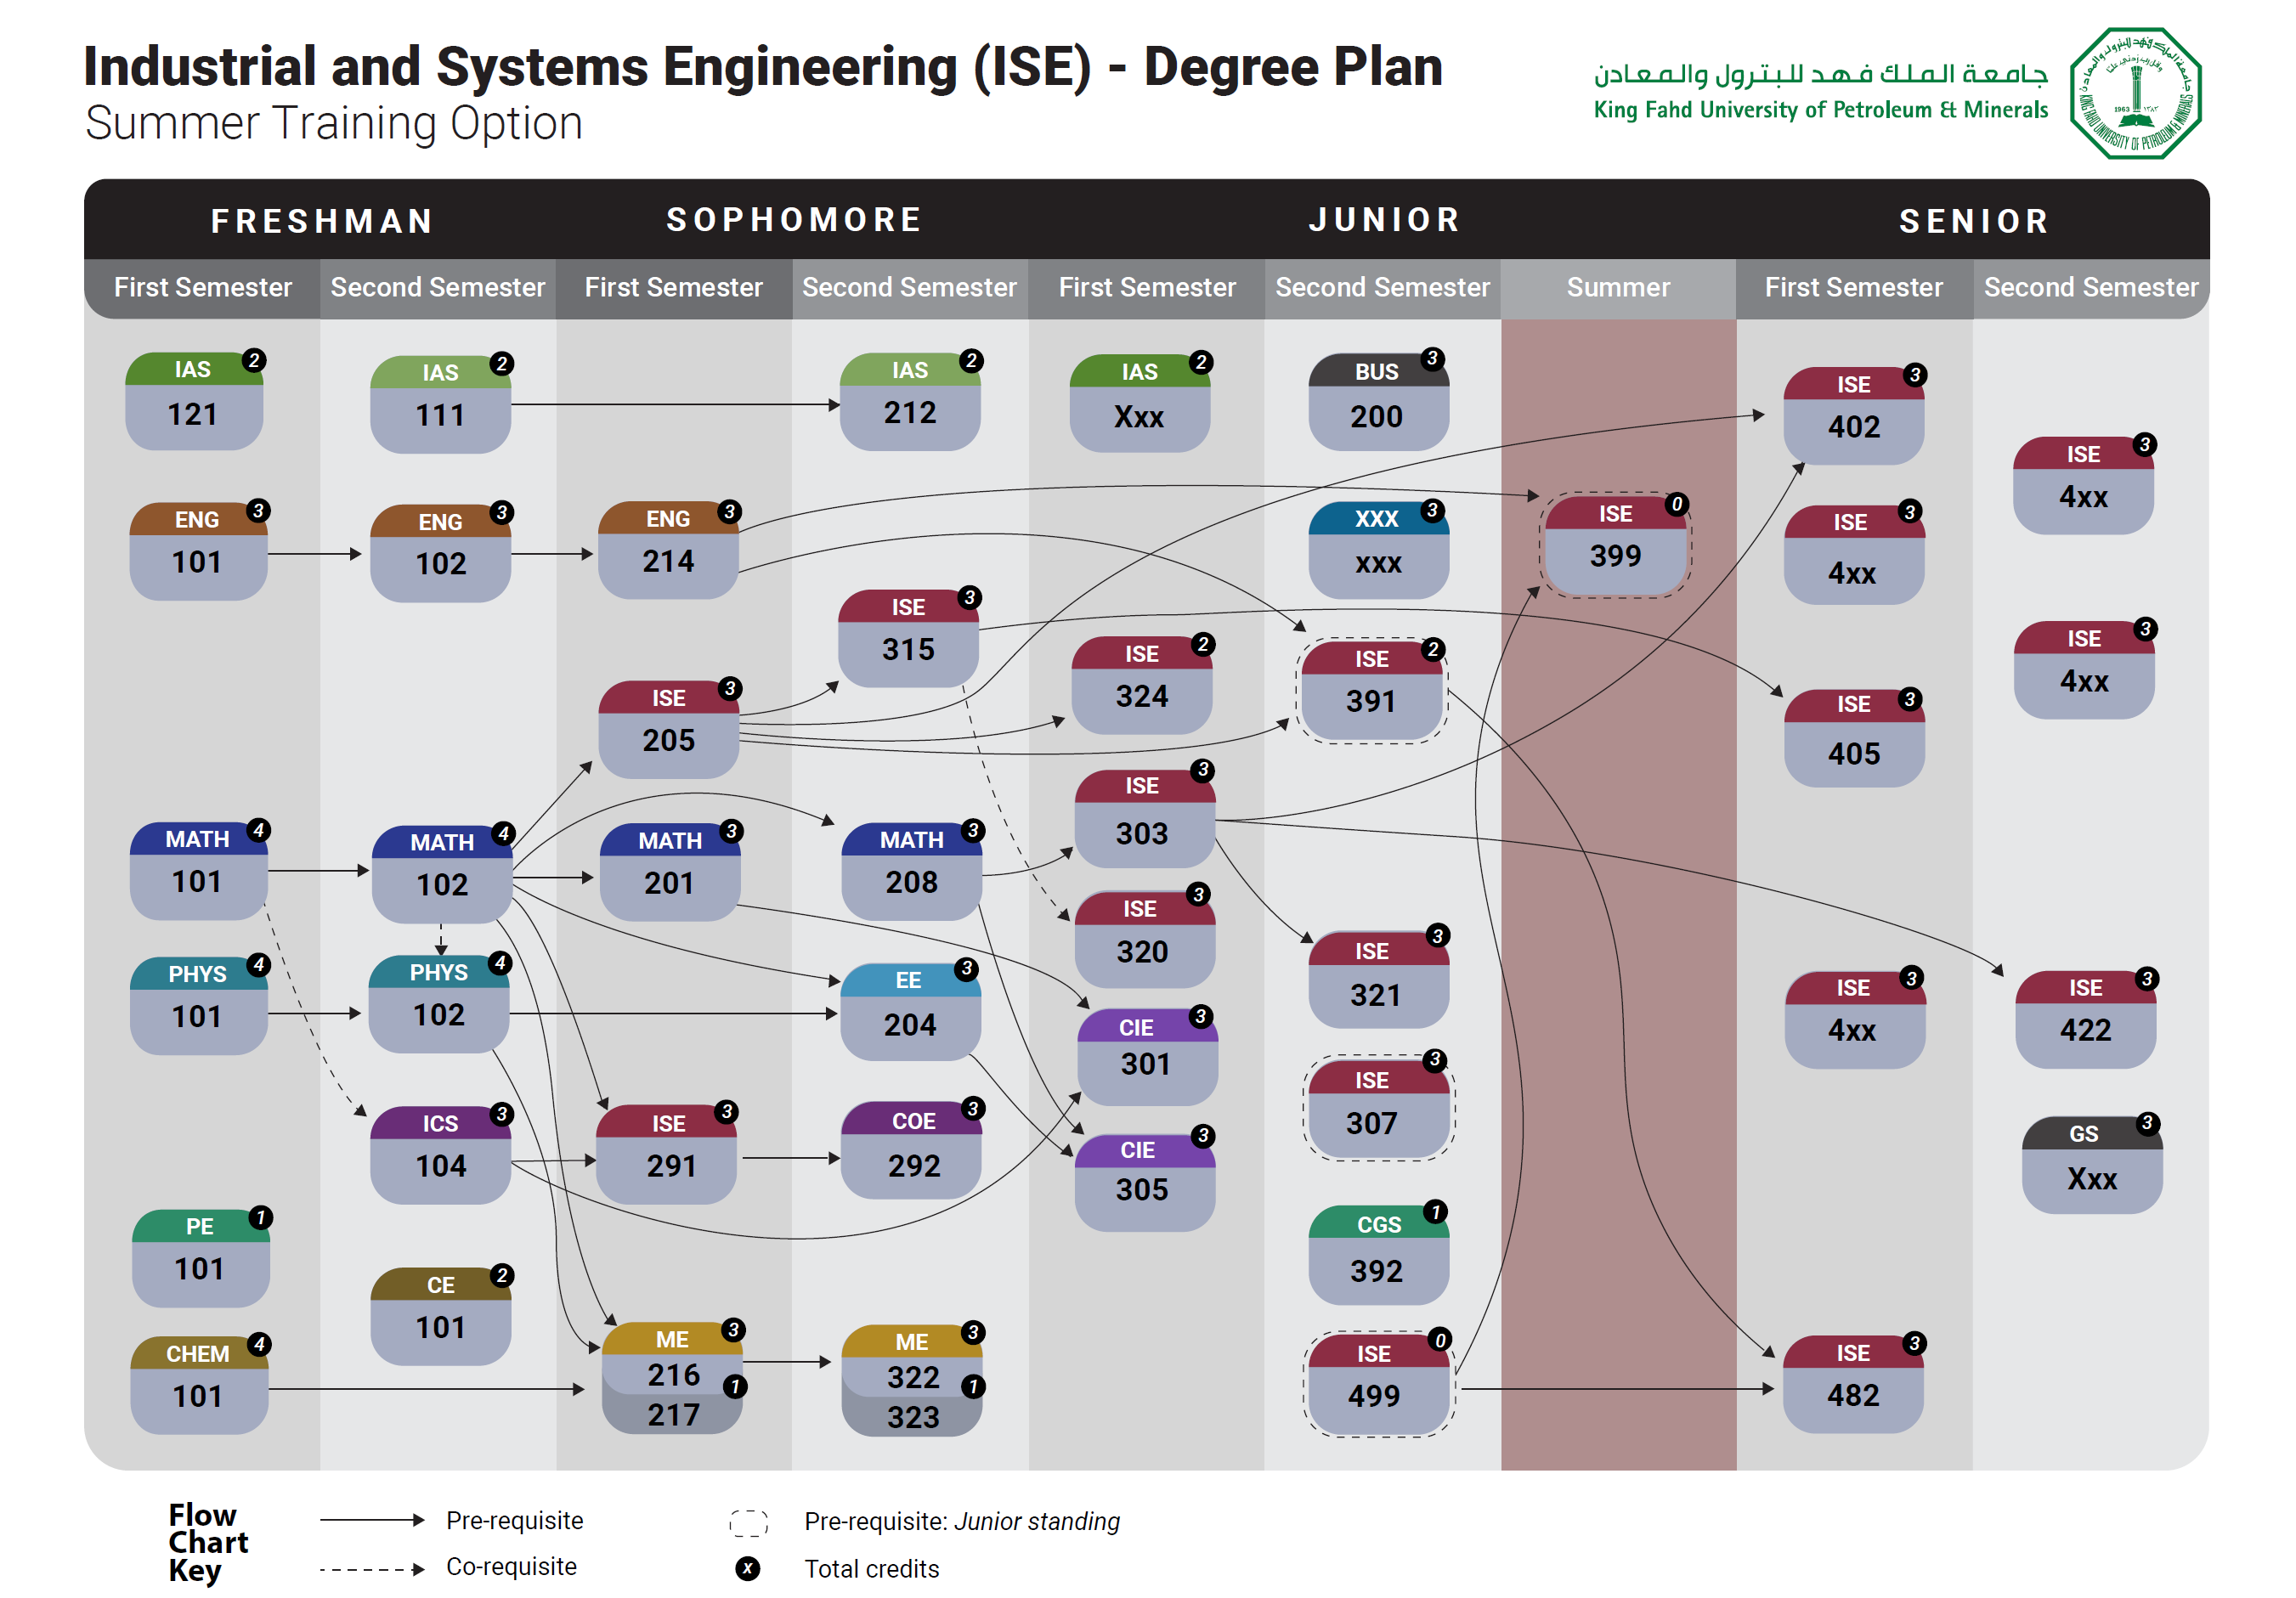Click the PHYS 101 course box
This screenshot has width=2296, height=1598.
(198, 1005)
